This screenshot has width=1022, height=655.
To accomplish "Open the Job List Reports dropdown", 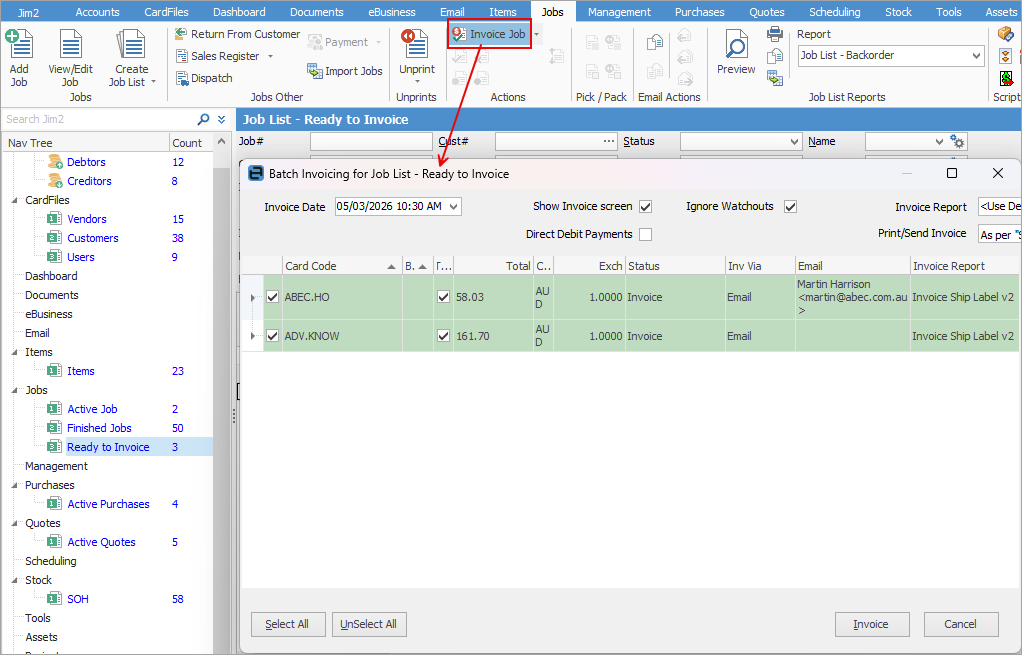I will tap(976, 55).
